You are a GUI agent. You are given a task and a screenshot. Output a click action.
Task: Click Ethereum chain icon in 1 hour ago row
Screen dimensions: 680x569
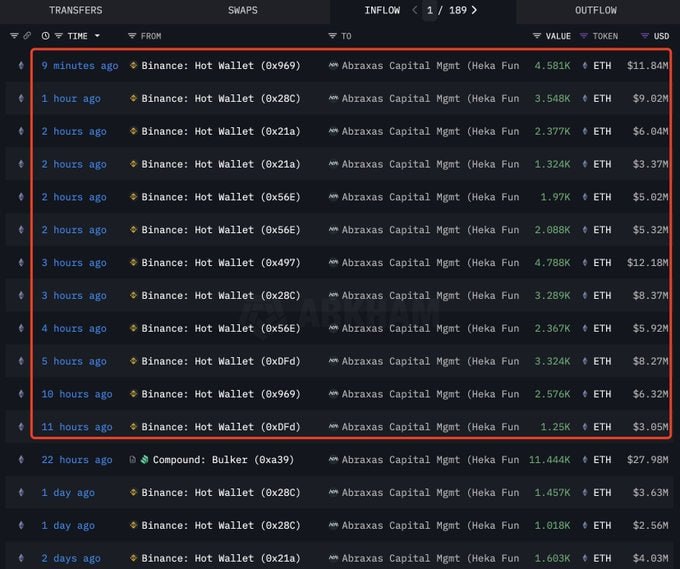(21, 99)
